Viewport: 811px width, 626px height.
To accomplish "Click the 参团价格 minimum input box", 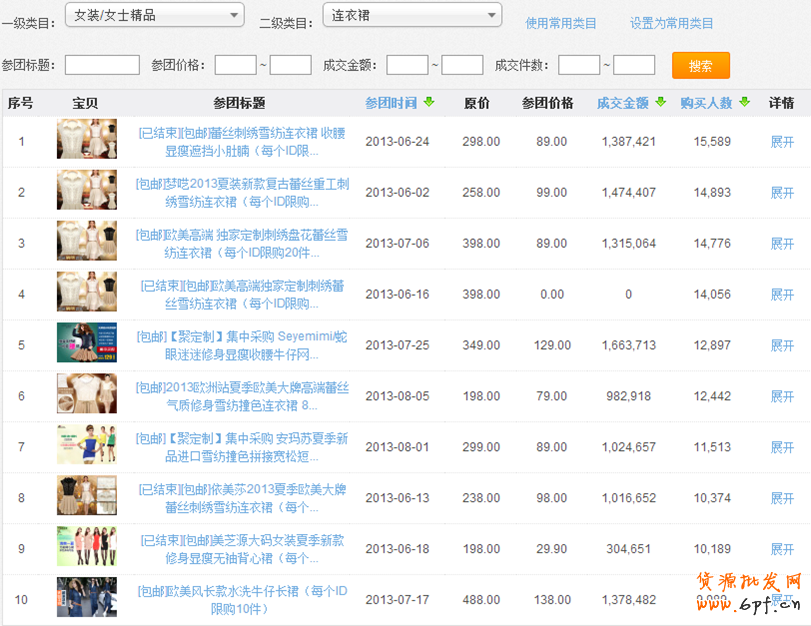I will (236, 65).
